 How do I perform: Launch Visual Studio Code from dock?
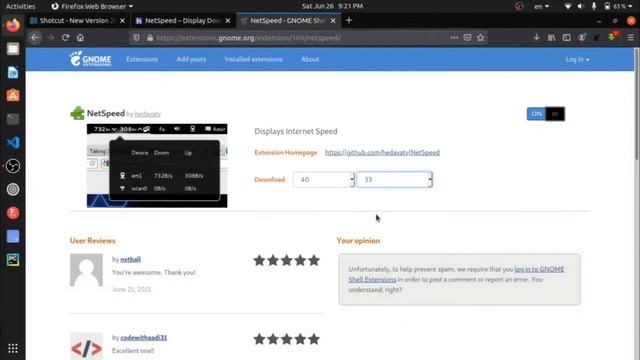(x=13, y=142)
